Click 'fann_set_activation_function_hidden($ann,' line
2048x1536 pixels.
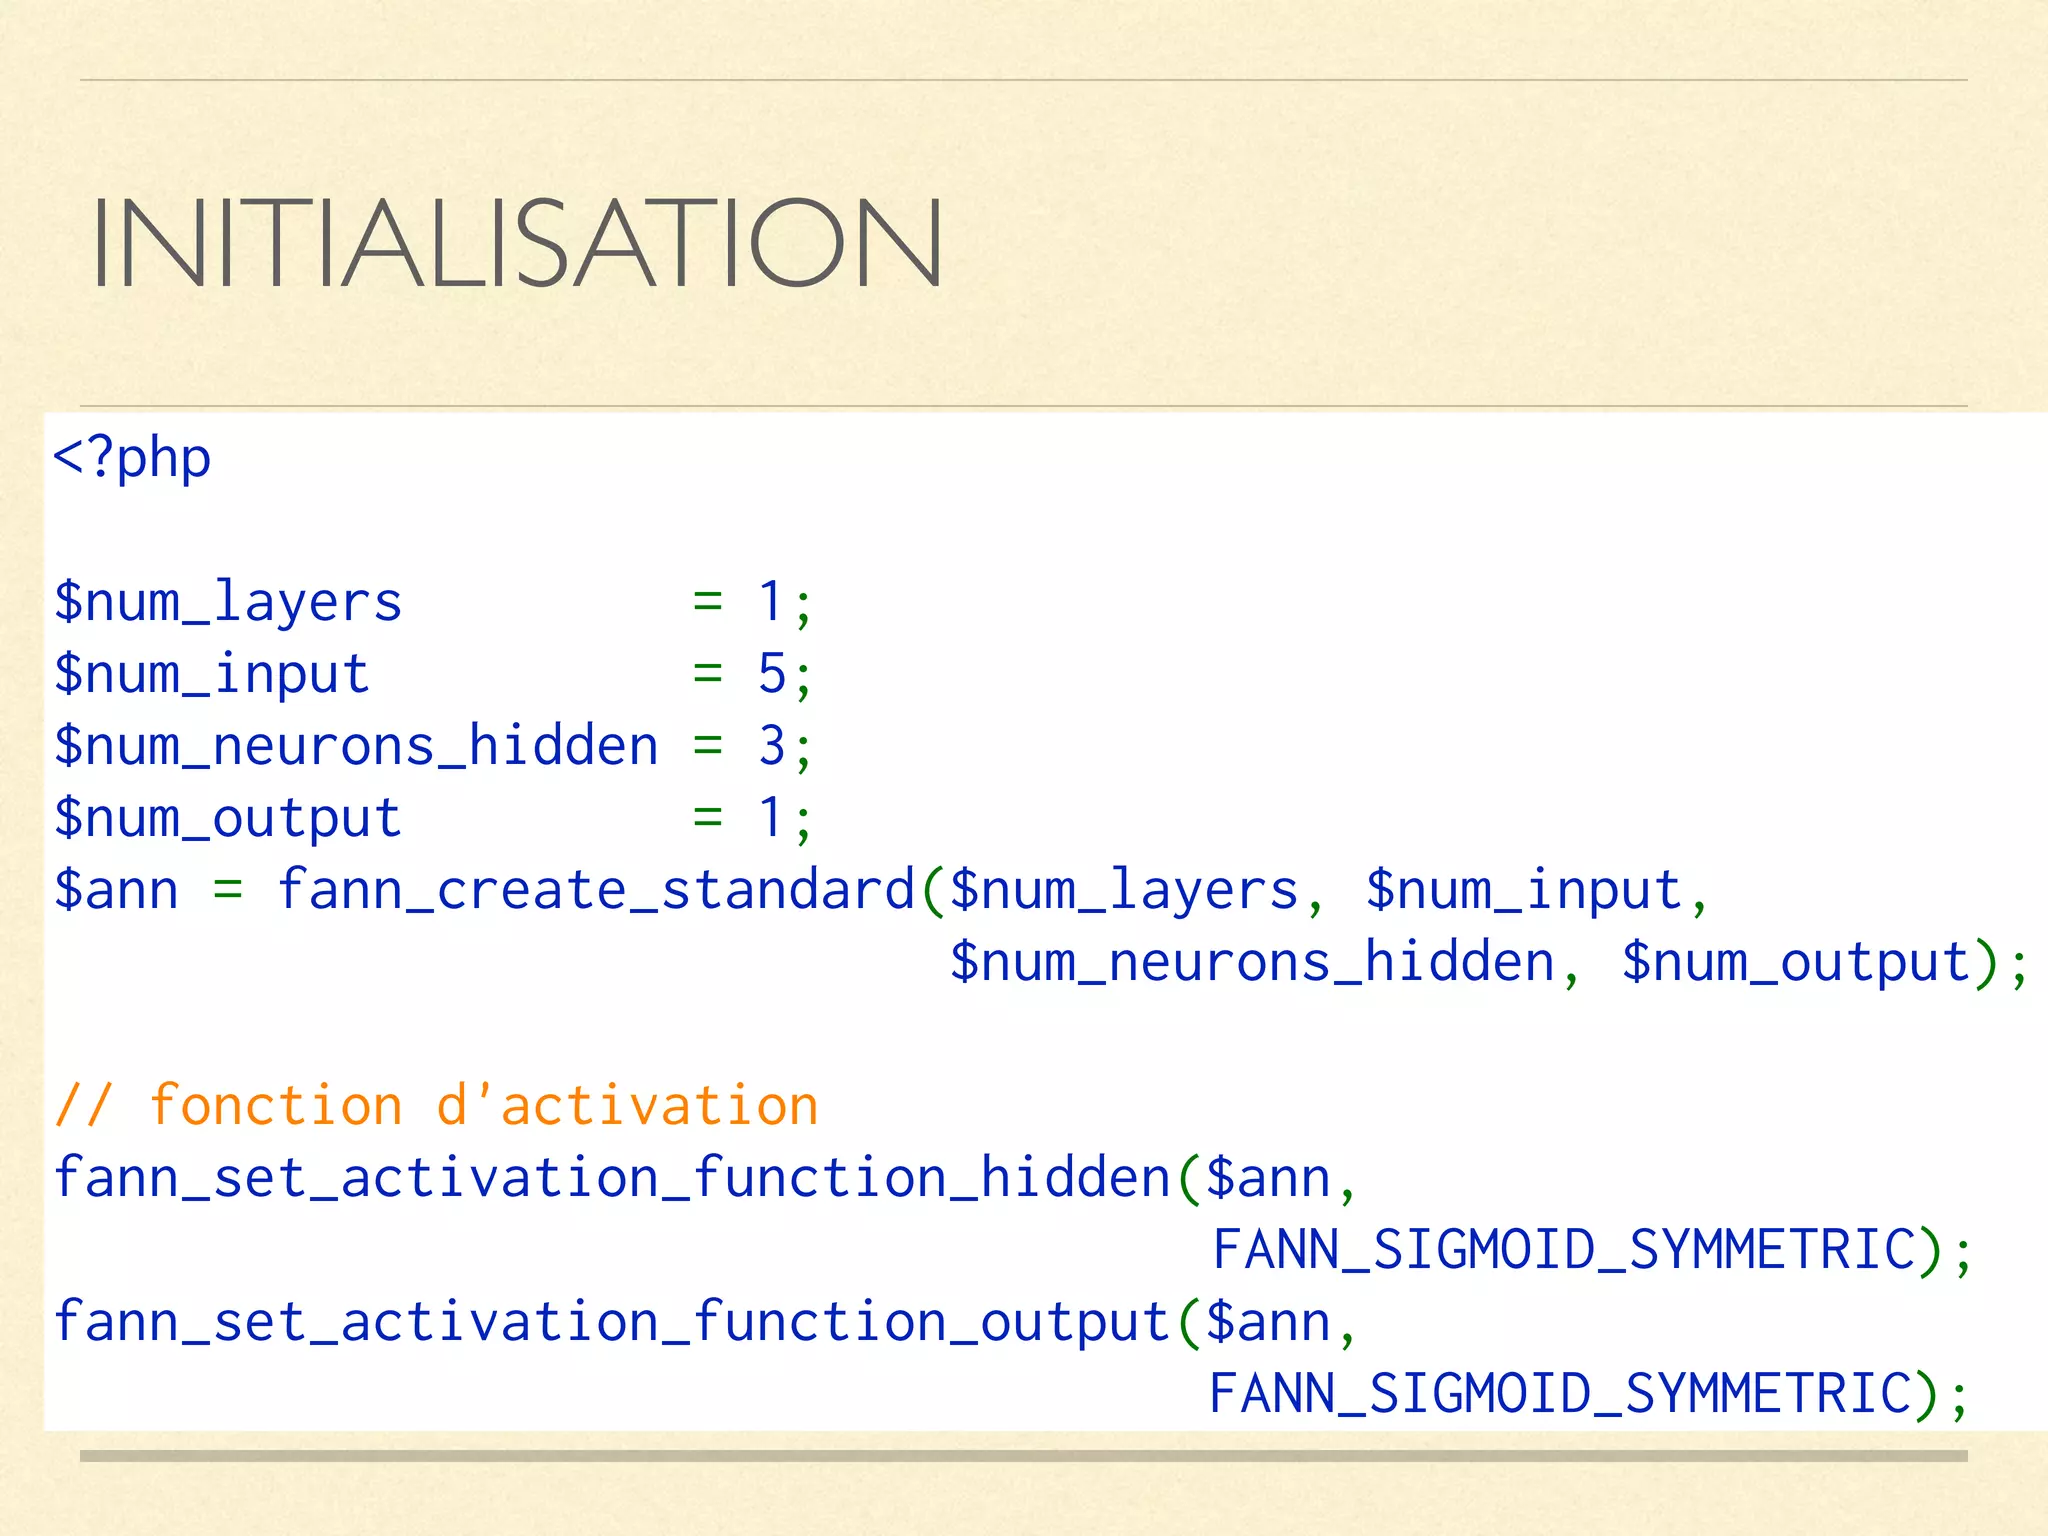point(705,1178)
